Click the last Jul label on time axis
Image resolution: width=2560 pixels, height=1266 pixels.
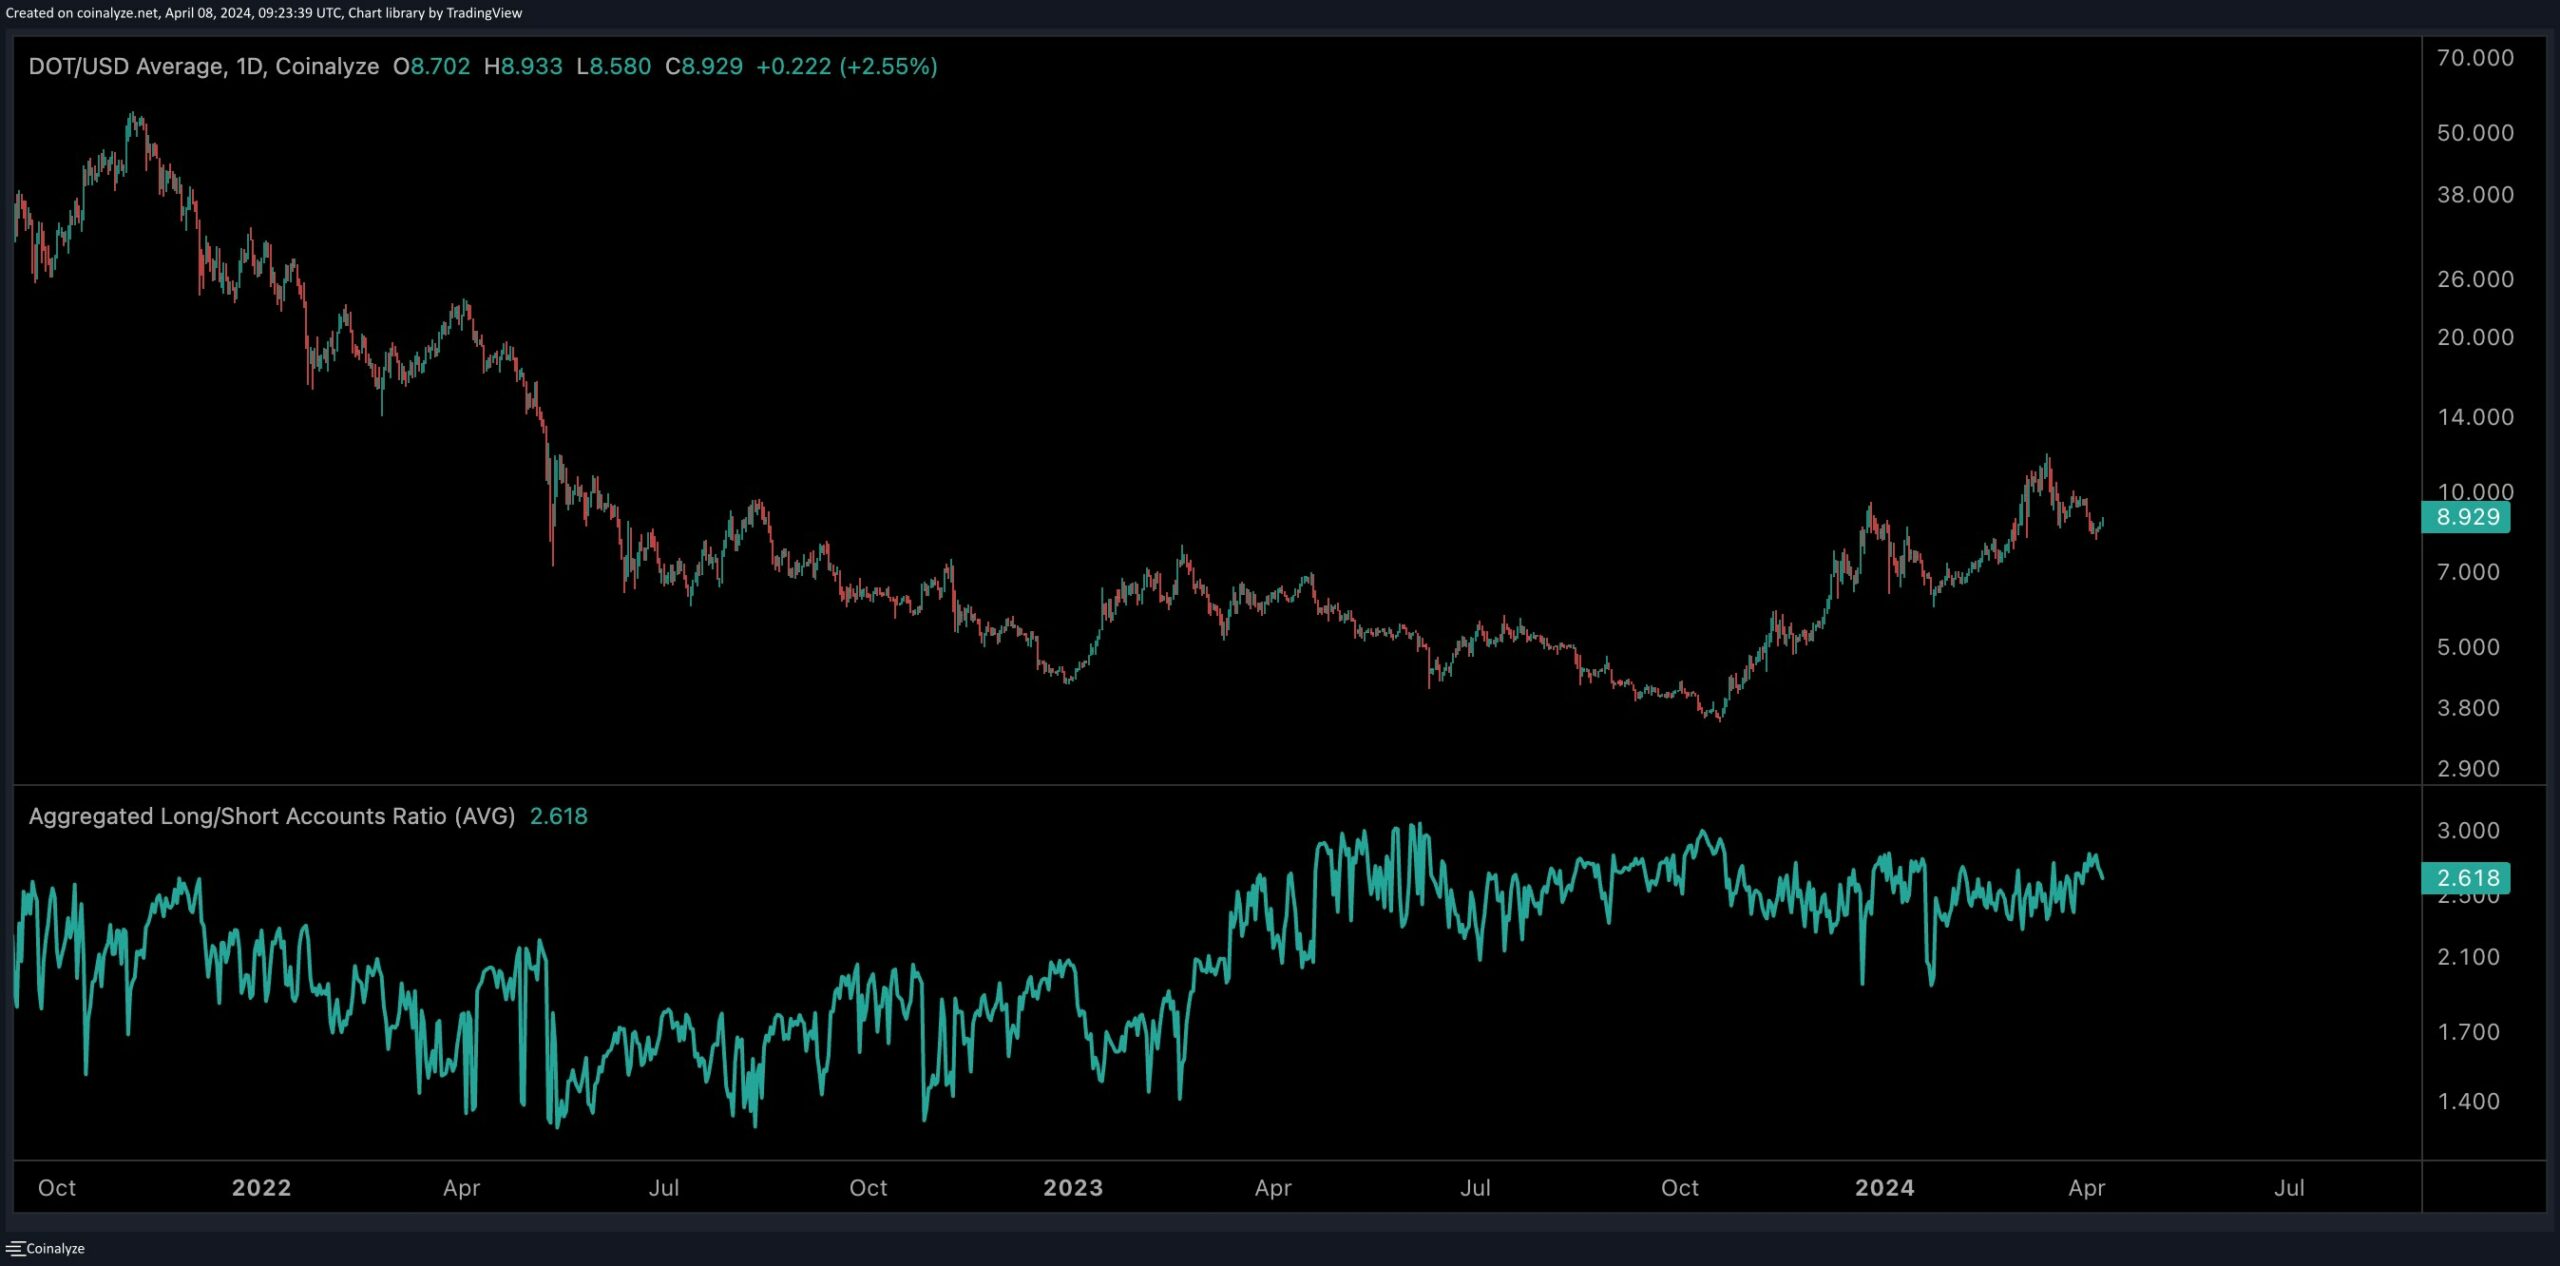click(2289, 1188)
